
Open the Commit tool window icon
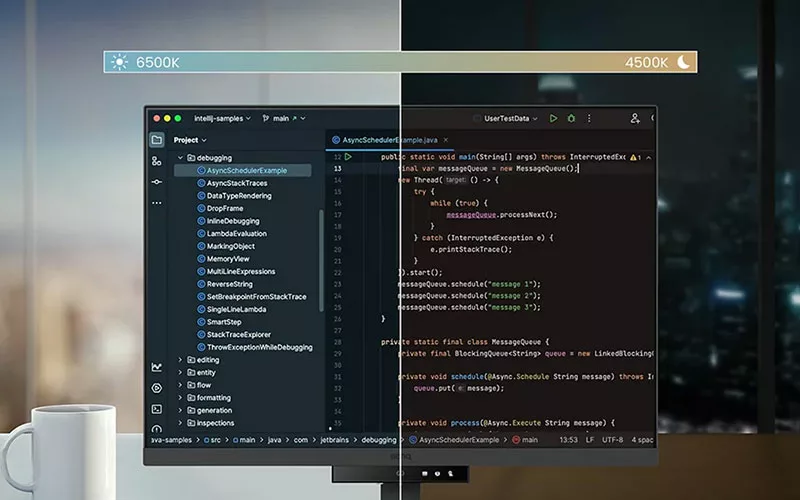(x=157, y=182)
